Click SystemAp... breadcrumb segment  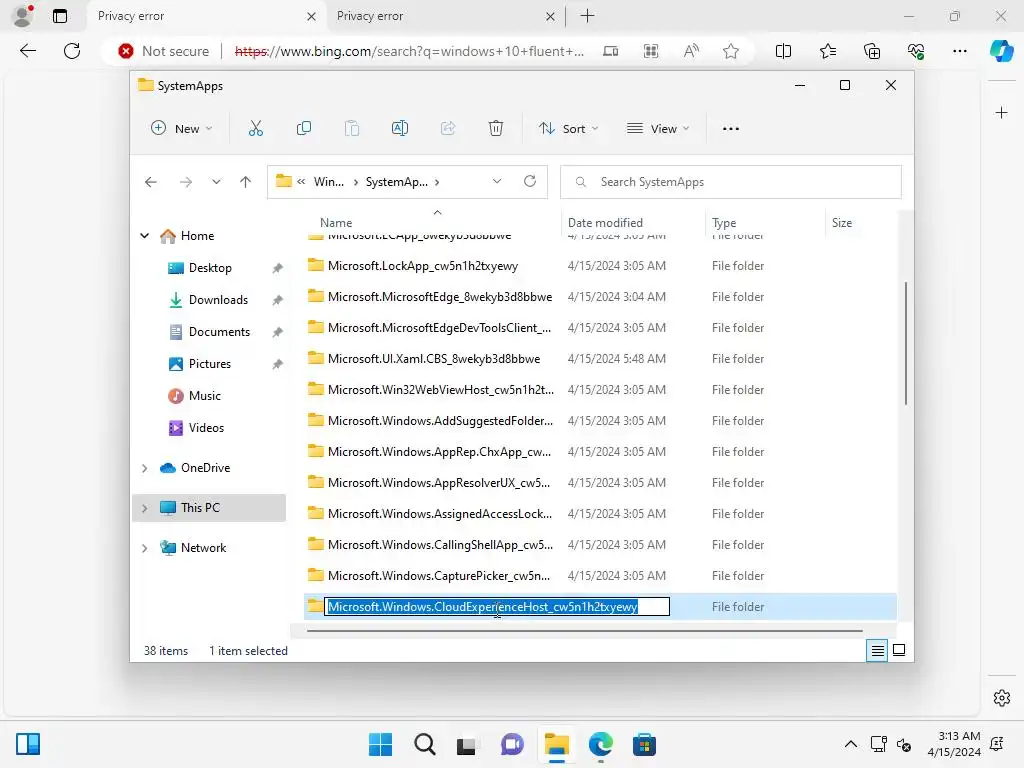click(x=396, y=182)
